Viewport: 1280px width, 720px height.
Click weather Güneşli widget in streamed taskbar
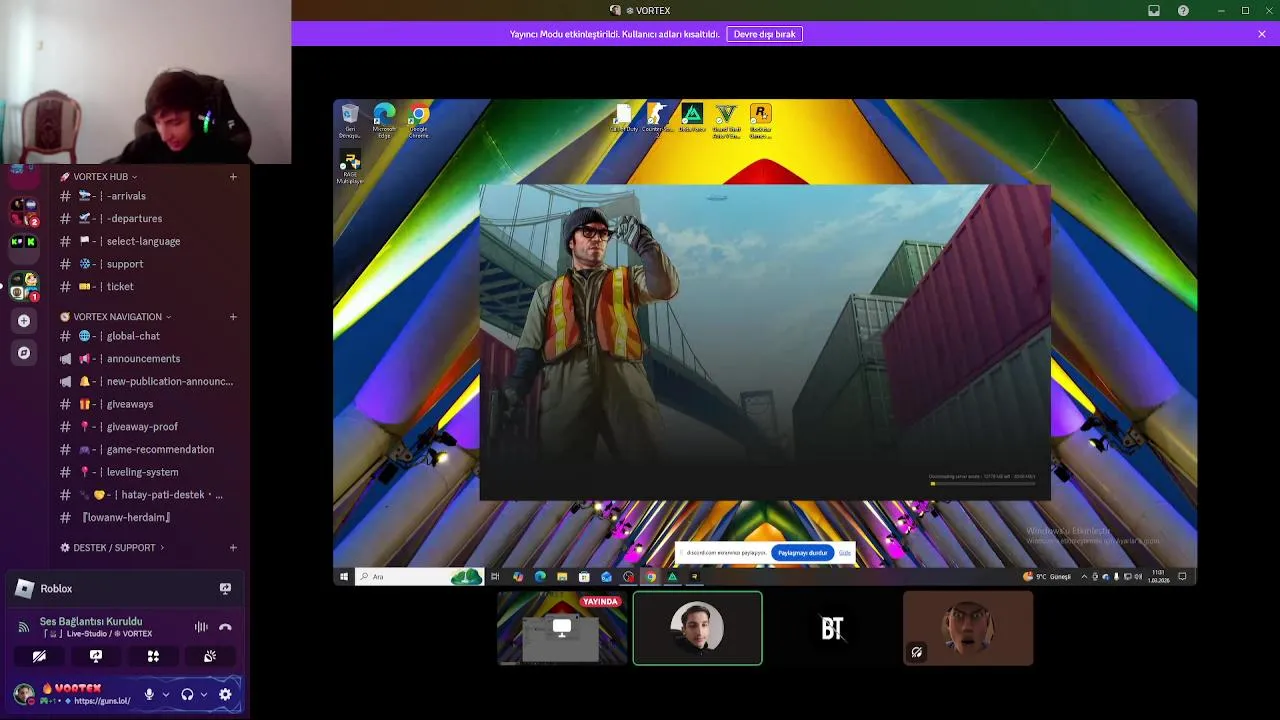(x=1047, y=576)
